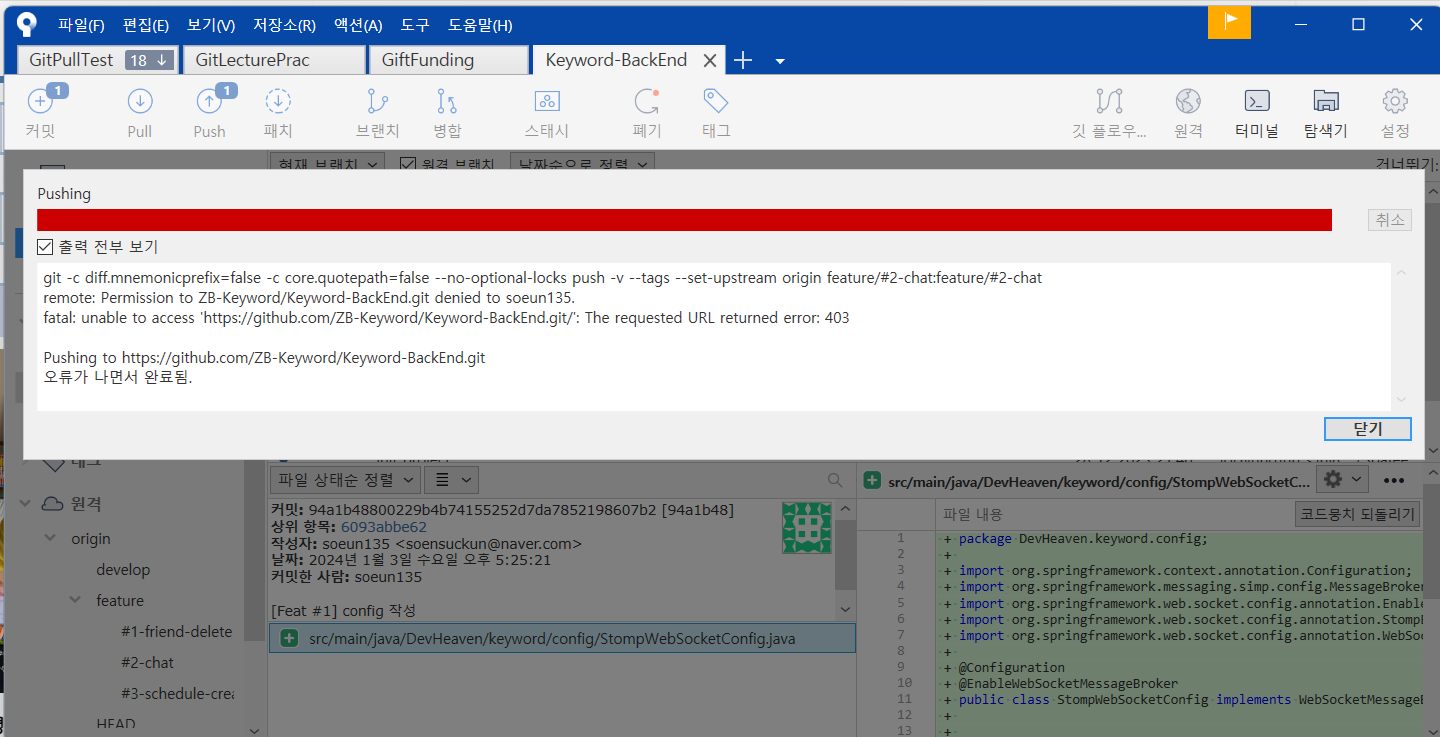Click the remote cloud icon in sidebar
1440x737 pixels.
[52, 504]
